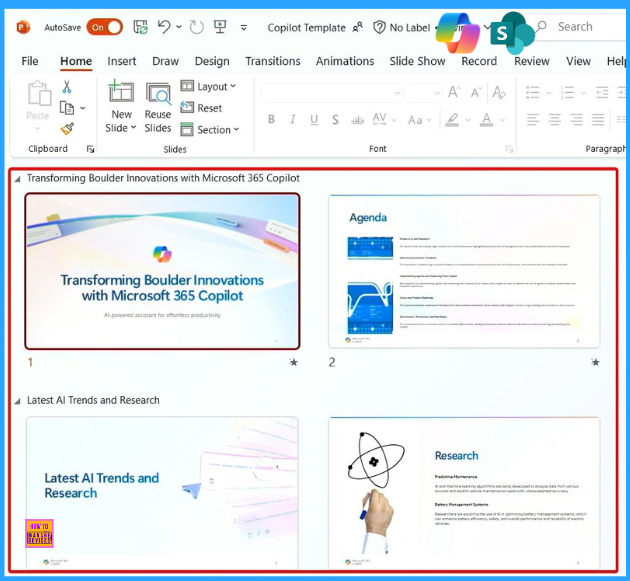Click the PowerPoint app logo icon
630x581 pixels.
[23, 27]
